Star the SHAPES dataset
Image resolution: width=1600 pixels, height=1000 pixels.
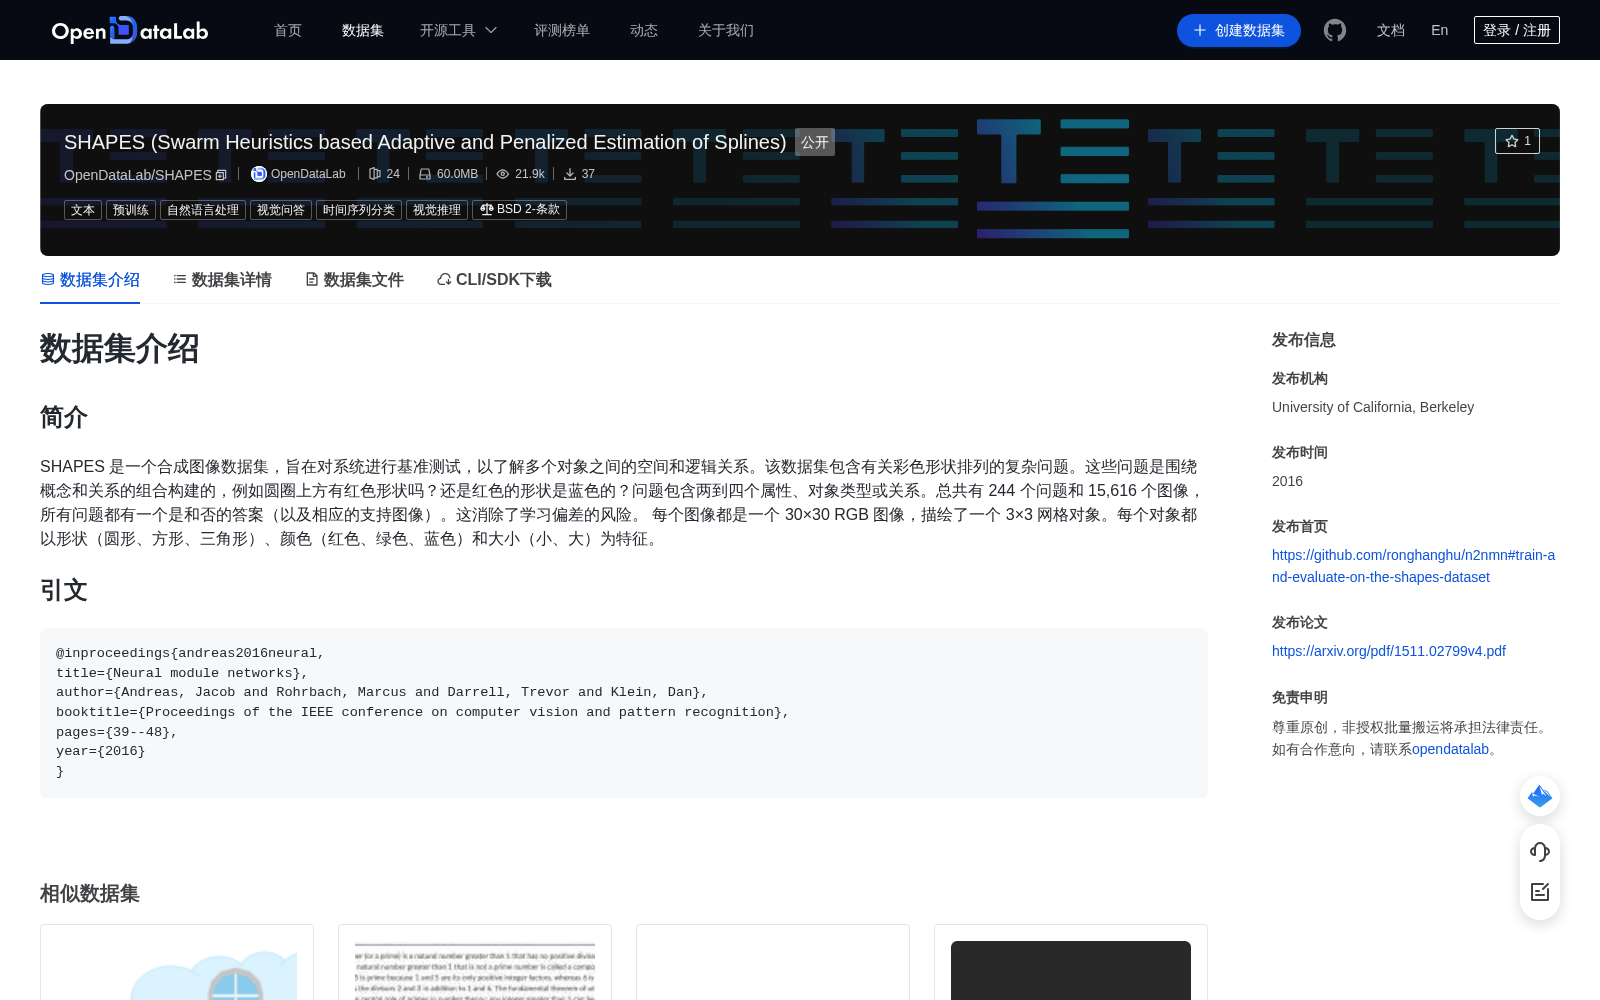1517,141
